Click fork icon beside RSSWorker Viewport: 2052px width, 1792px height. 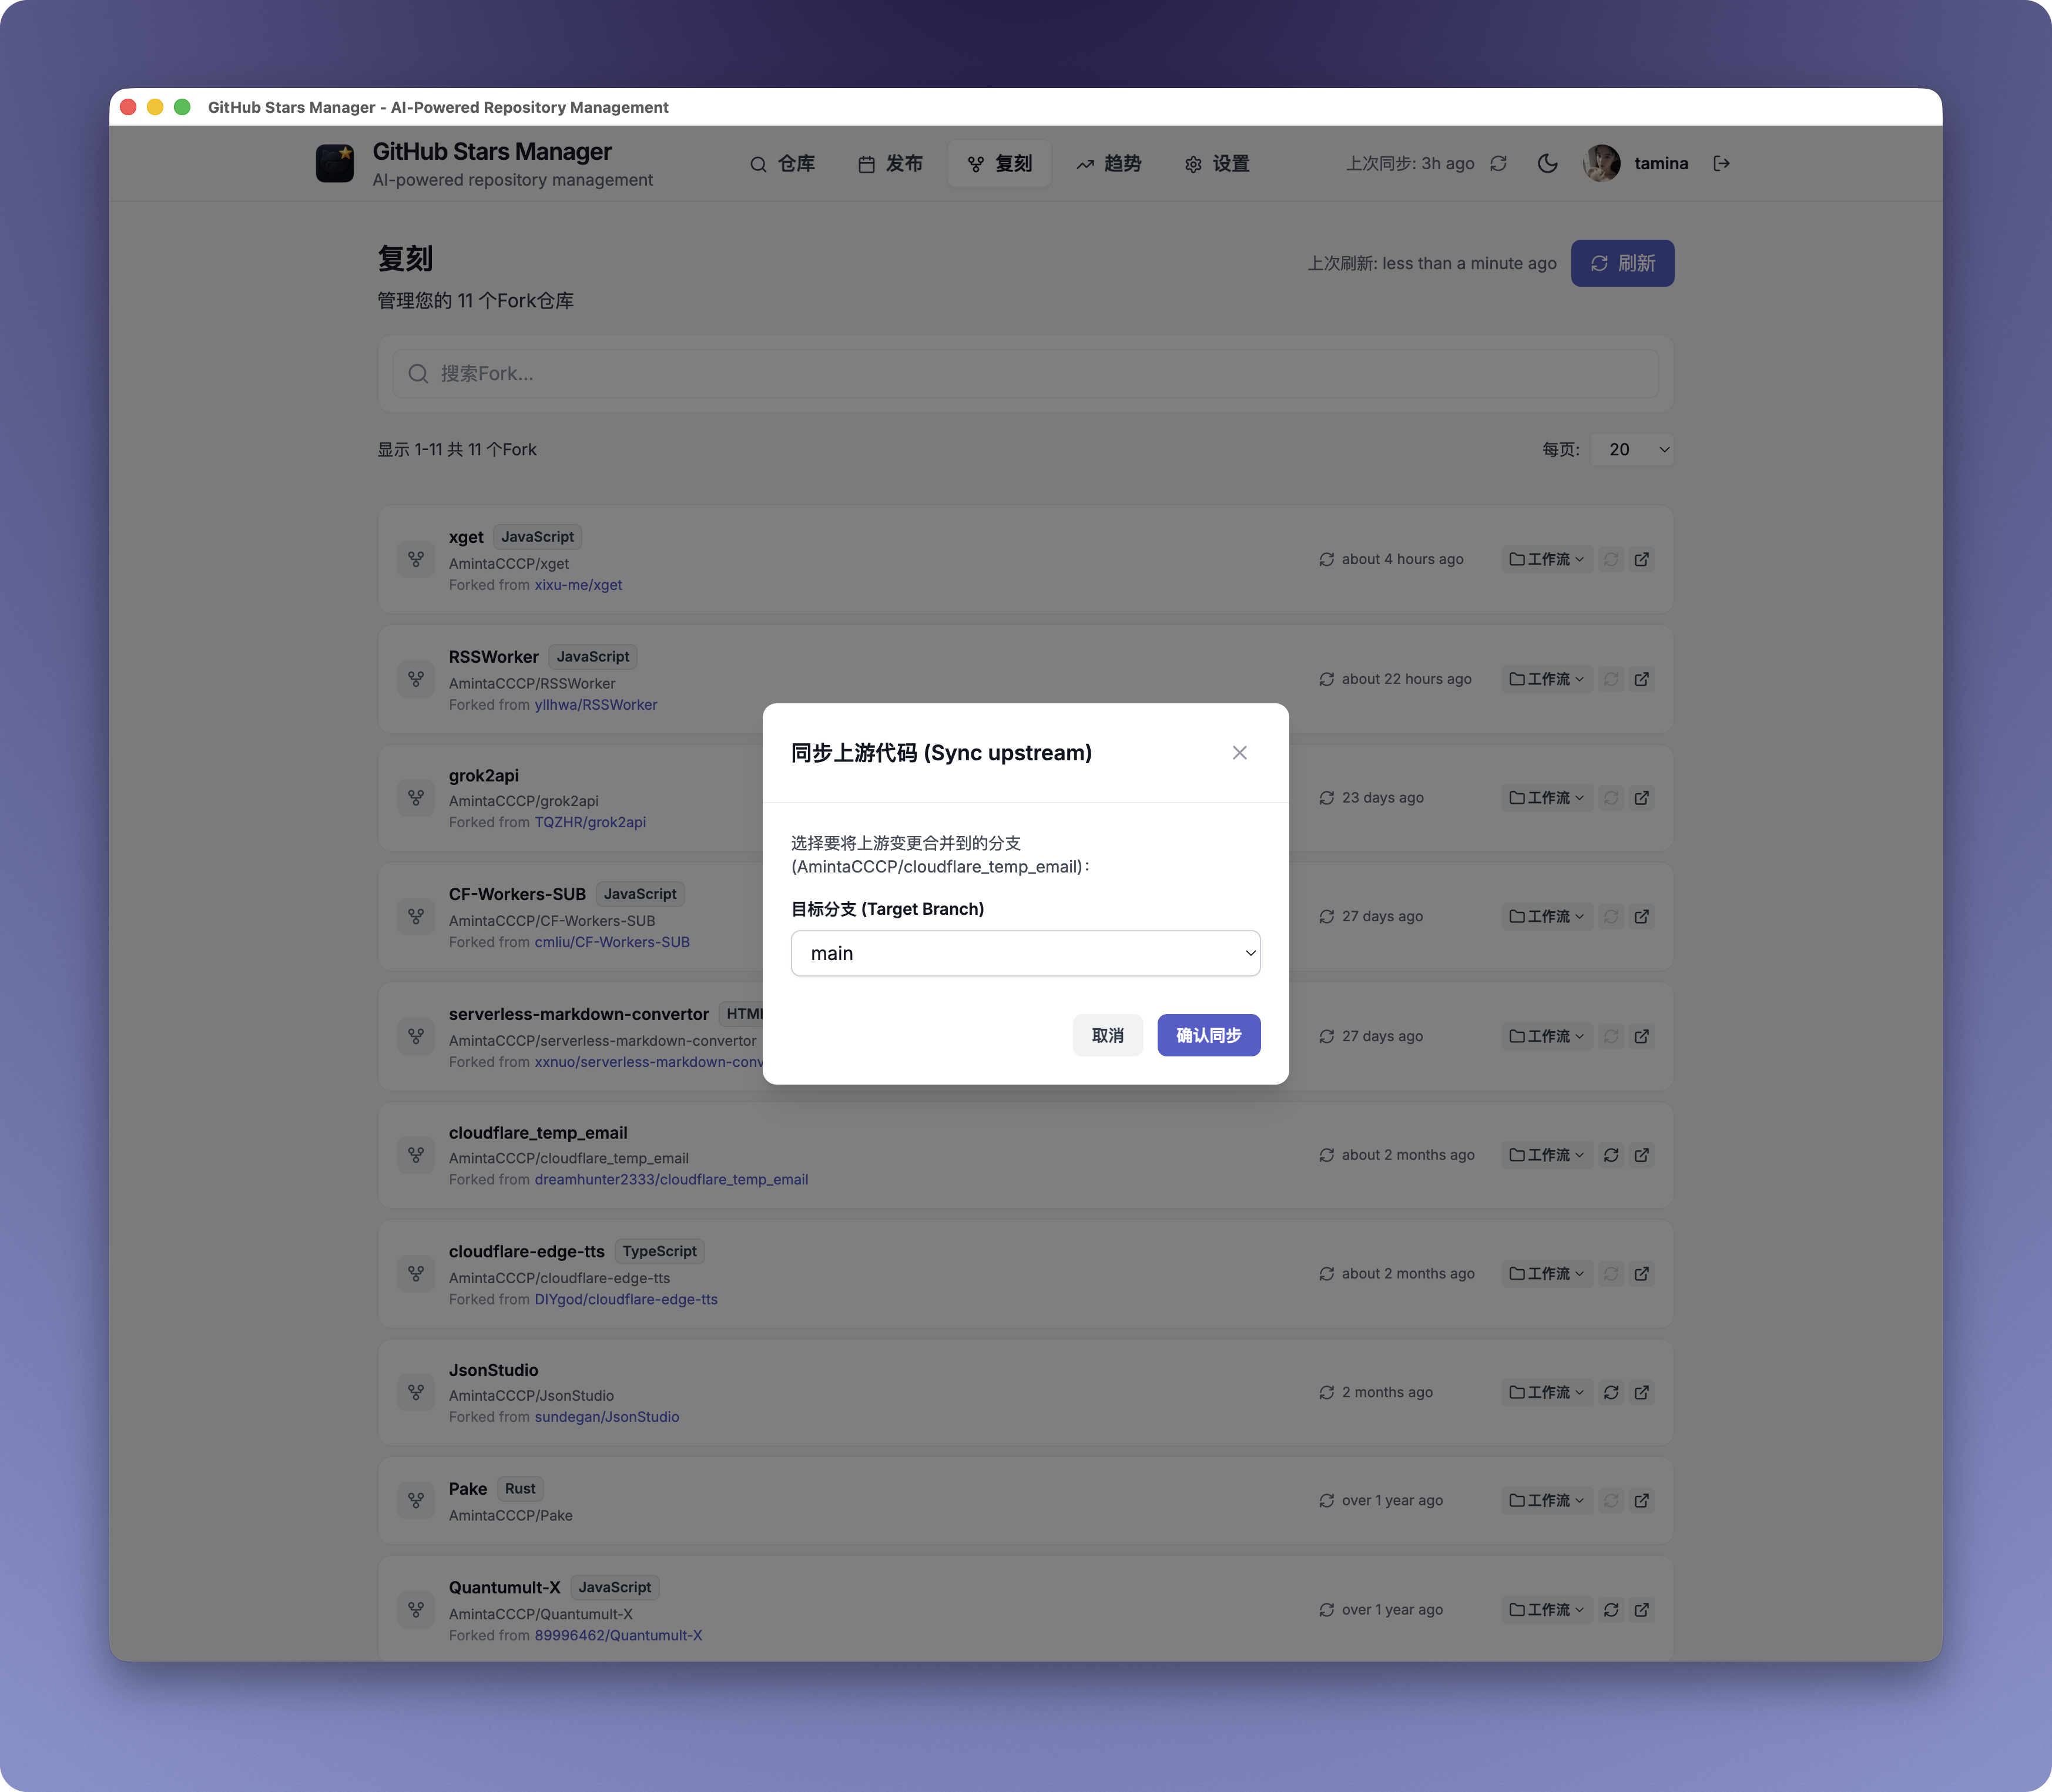pos(416,680)
